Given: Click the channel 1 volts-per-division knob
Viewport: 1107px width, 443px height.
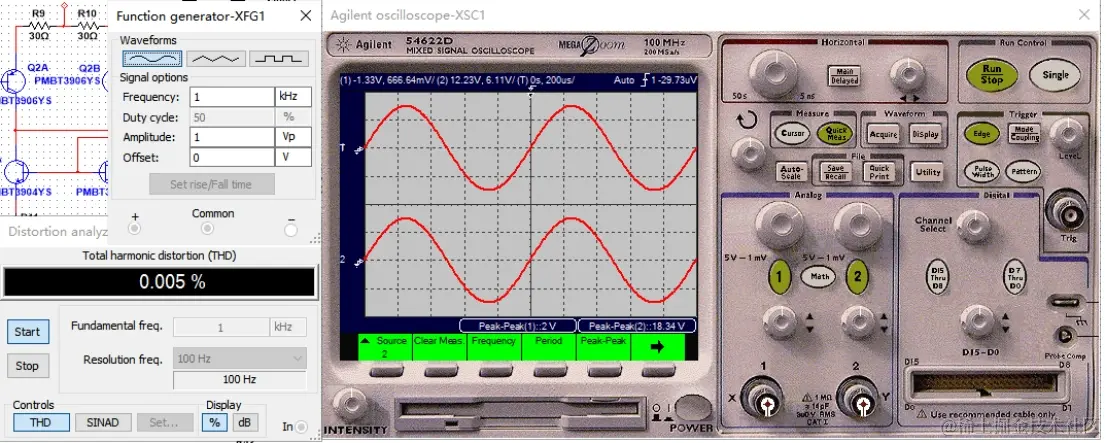Looking at the screenshot, I should click(x=779, y=224).
